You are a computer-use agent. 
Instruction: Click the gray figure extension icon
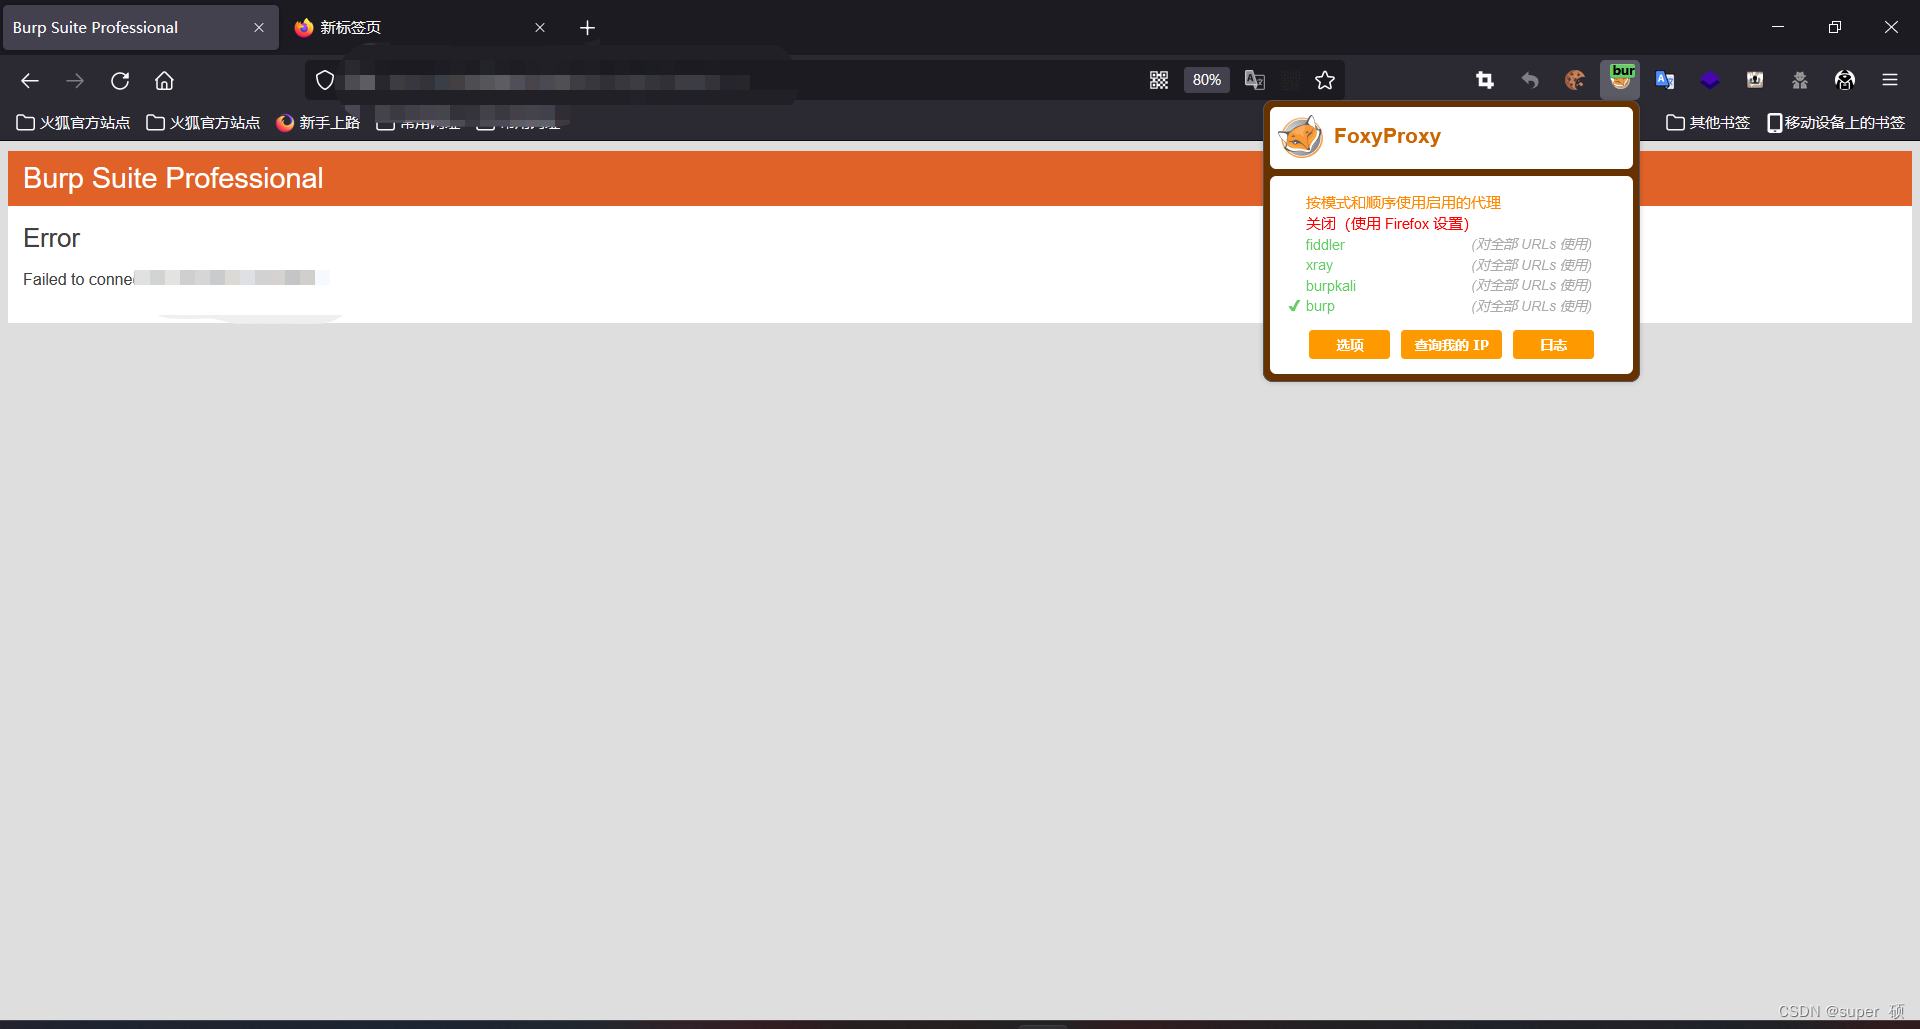click(1800, 81)
